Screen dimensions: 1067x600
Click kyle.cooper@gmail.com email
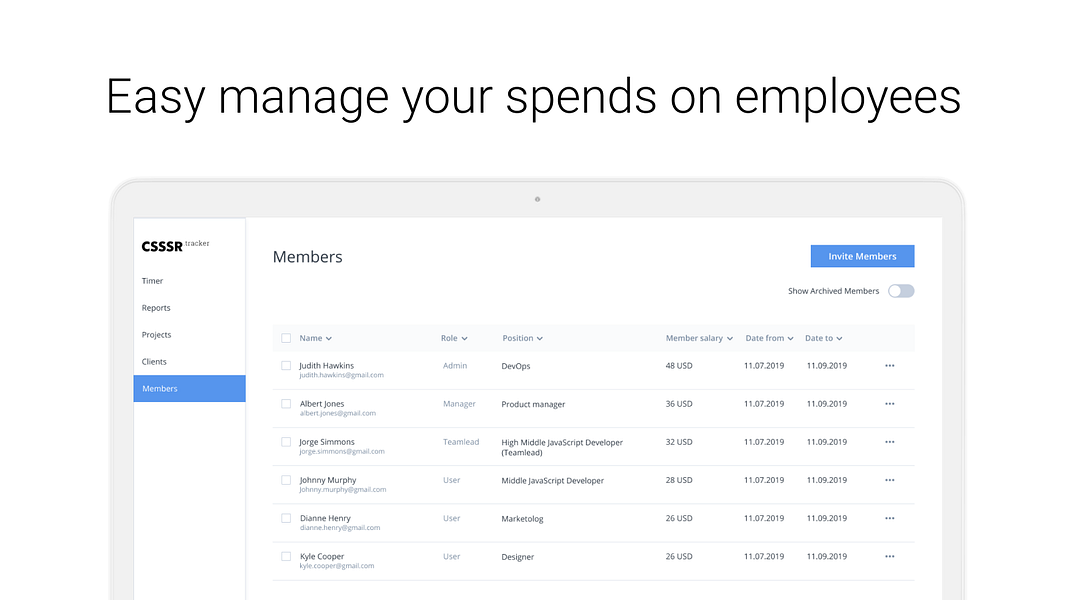(x=337, y=565)
